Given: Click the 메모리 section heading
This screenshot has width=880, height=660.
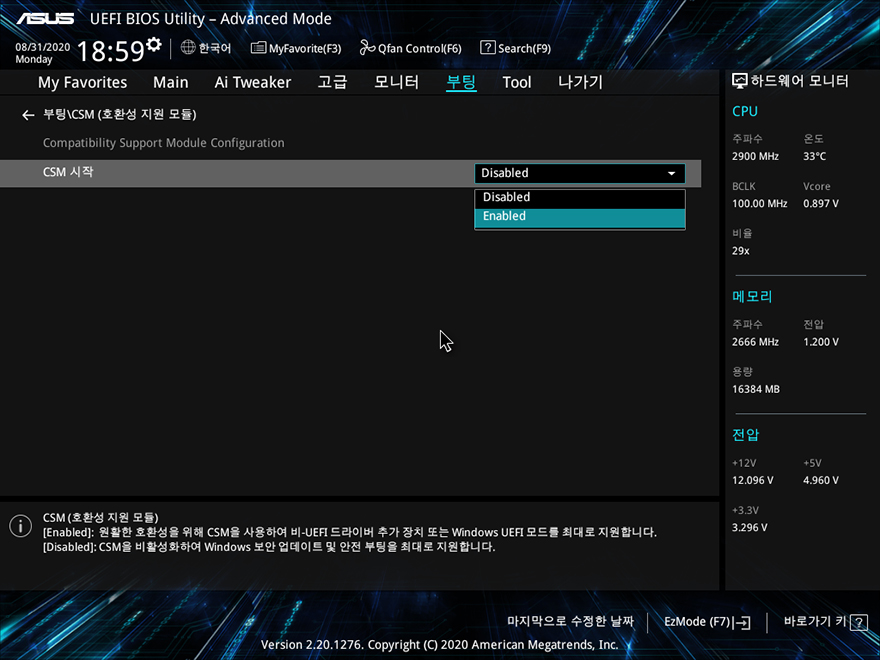Looking at the screenshot, I should [x=752, y=296].
